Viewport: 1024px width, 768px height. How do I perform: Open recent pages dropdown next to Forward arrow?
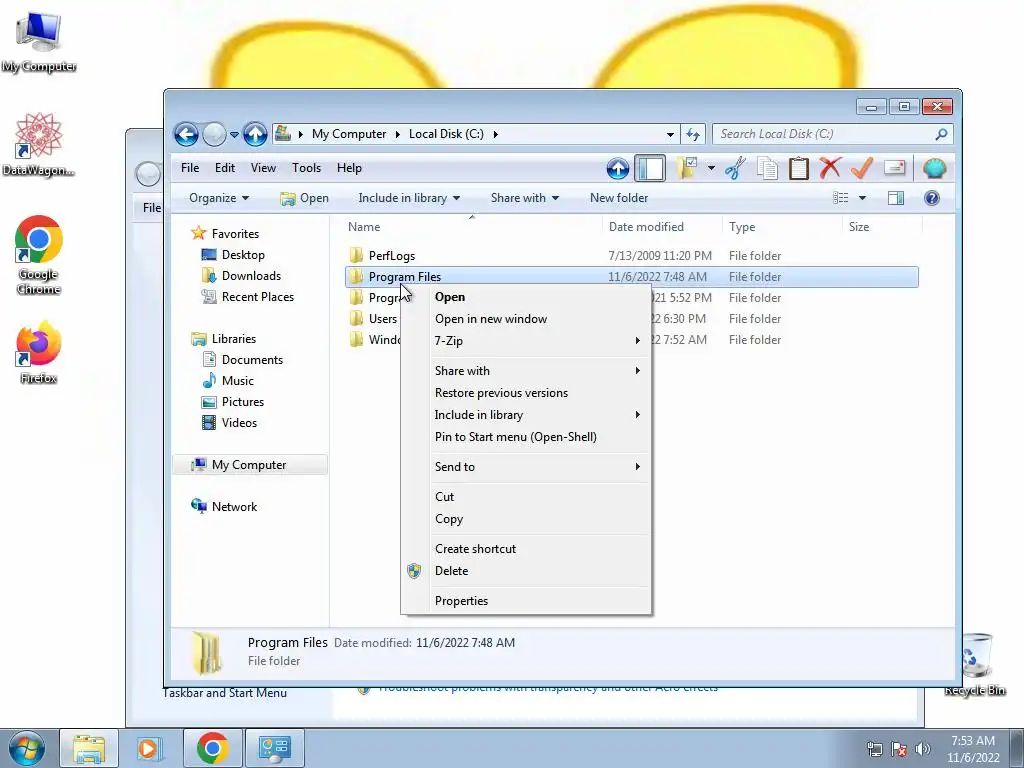coord(234,135)
